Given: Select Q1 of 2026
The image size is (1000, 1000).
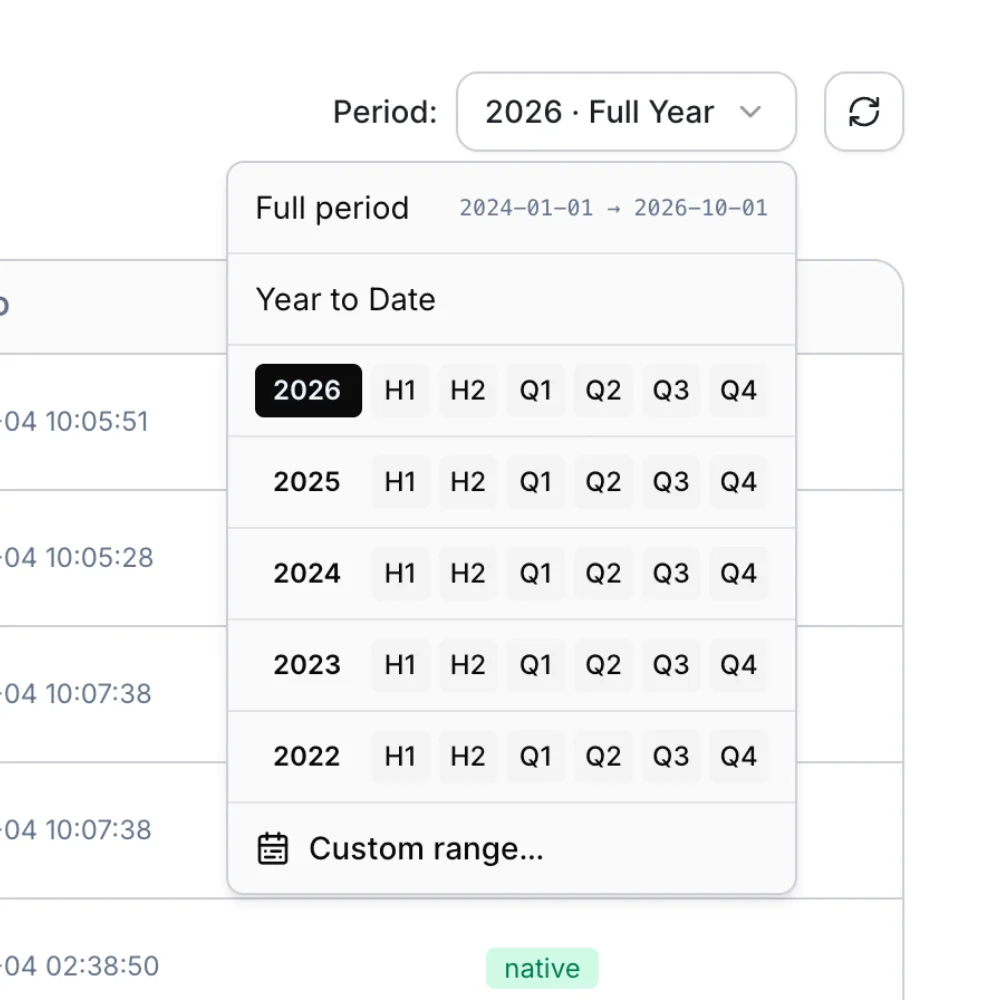Looking at the screenshot, I should coord(536,390).
